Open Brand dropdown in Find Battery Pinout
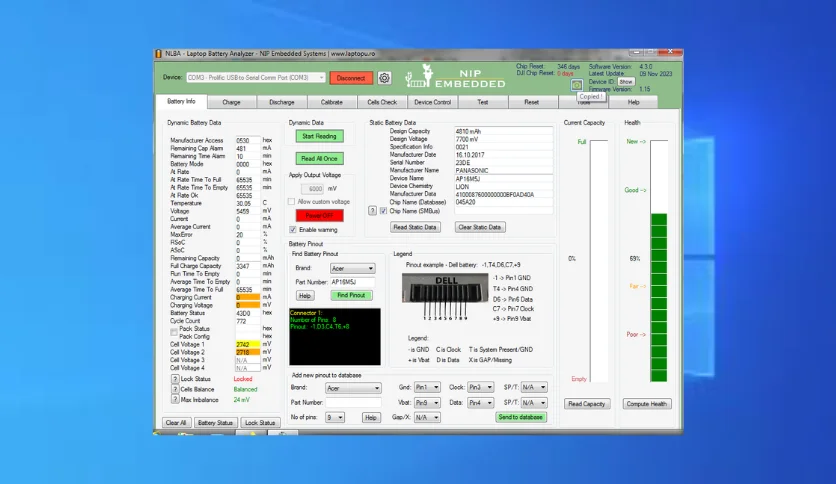 [352, 268]
